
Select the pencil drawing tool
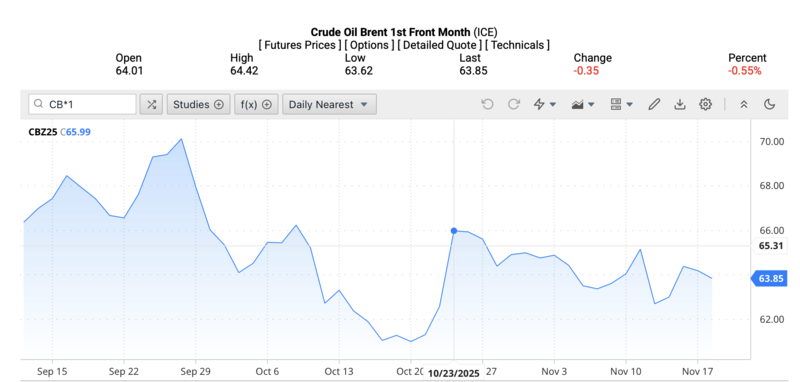pyautogui.click(x=654, y=105)
